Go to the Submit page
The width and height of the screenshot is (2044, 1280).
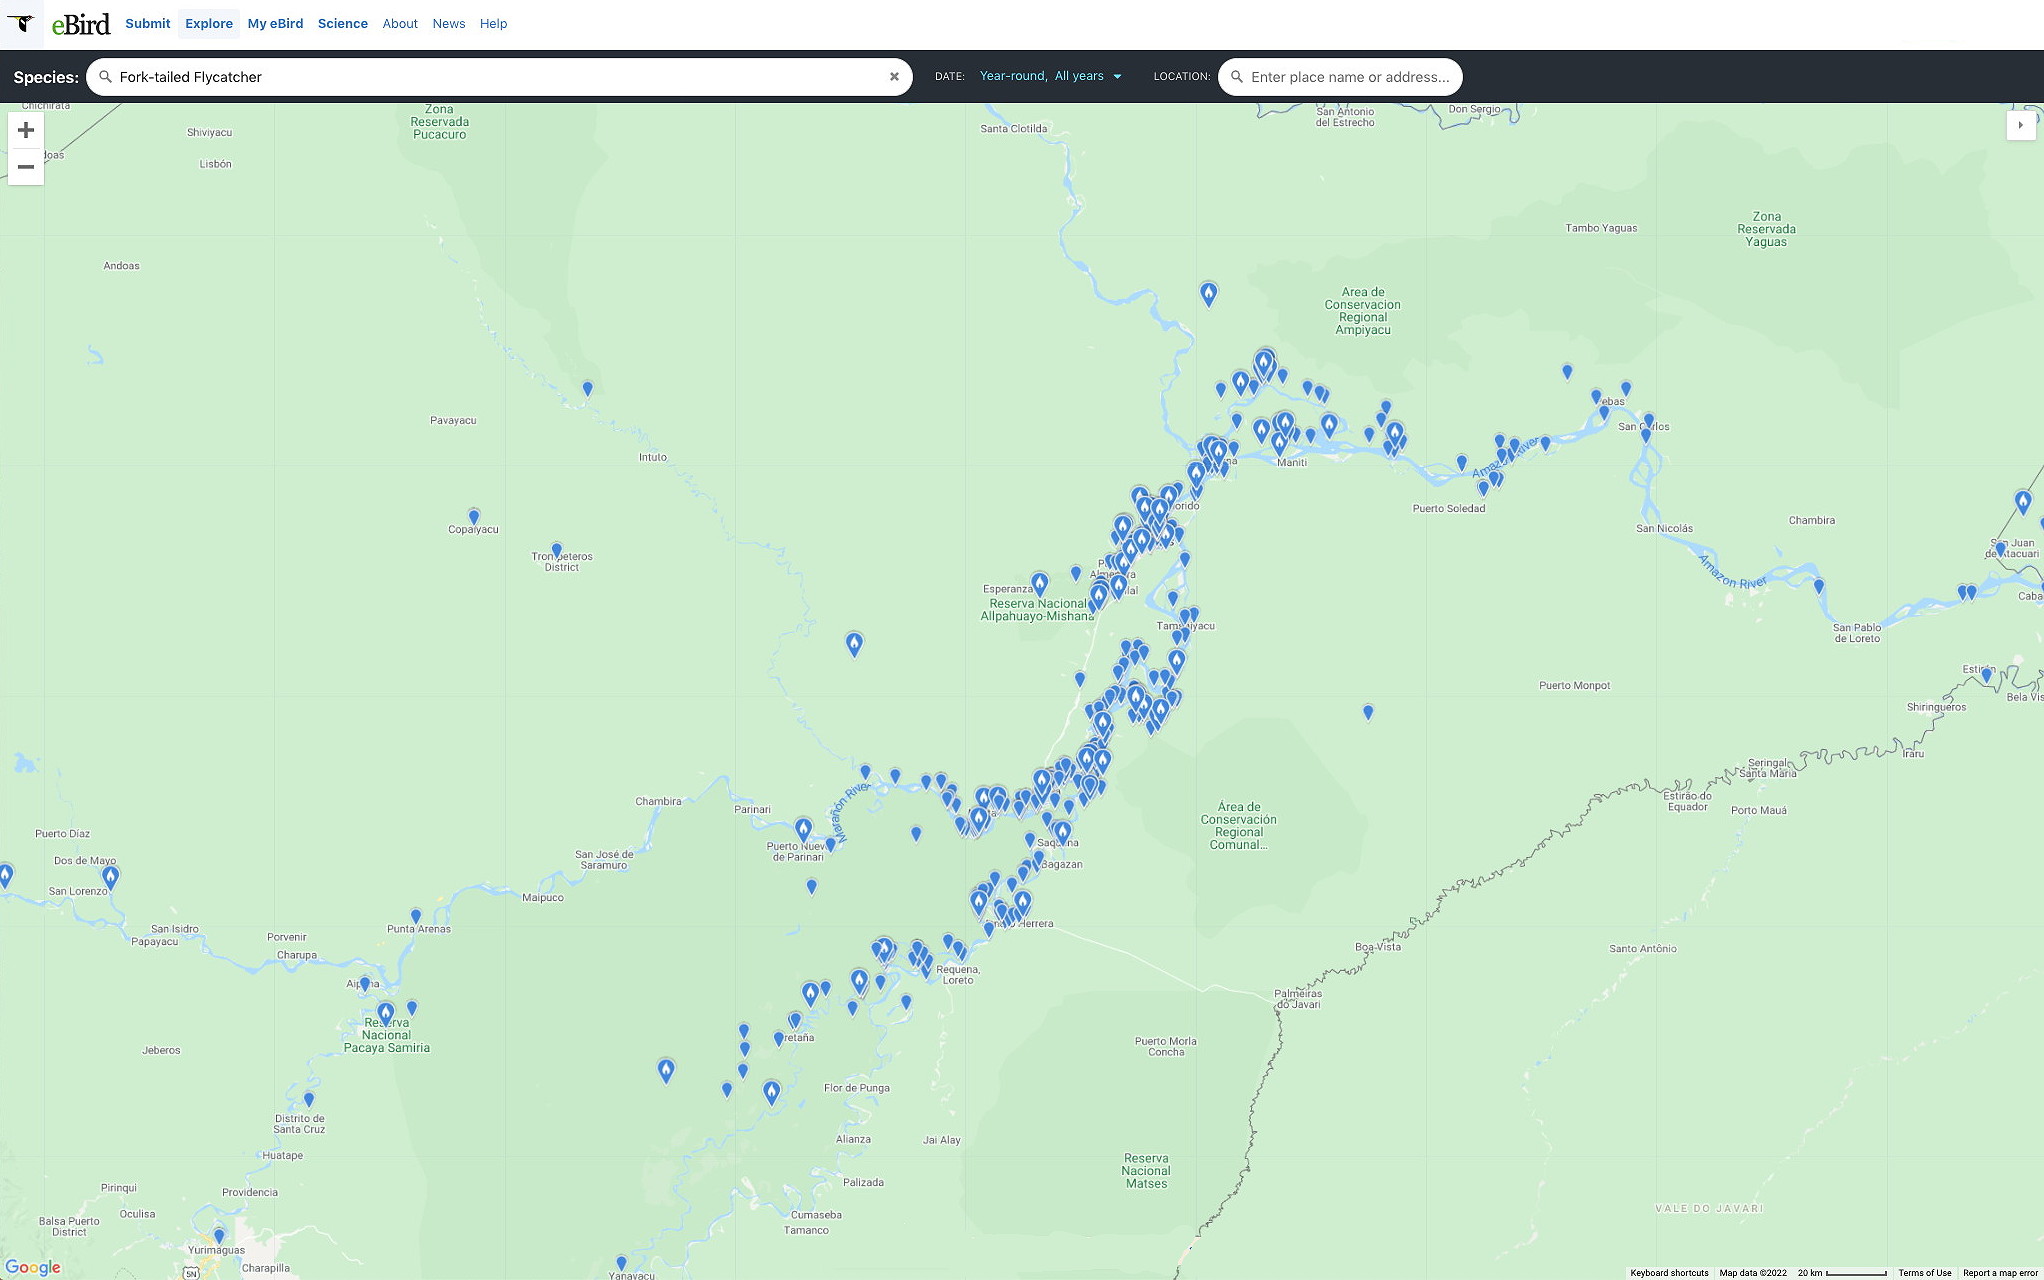147,24
